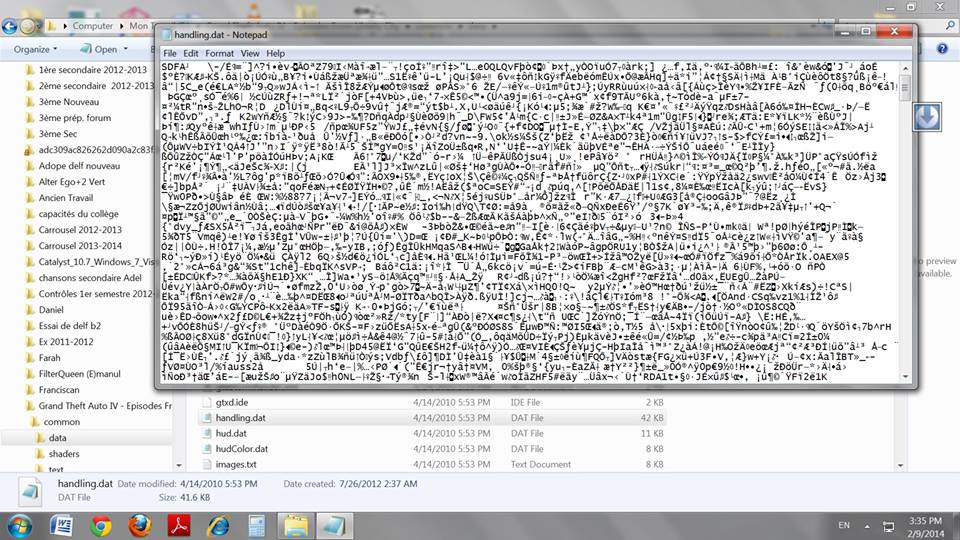
Task: Open Firefox from the taskbar
Action: pos(140,526)
